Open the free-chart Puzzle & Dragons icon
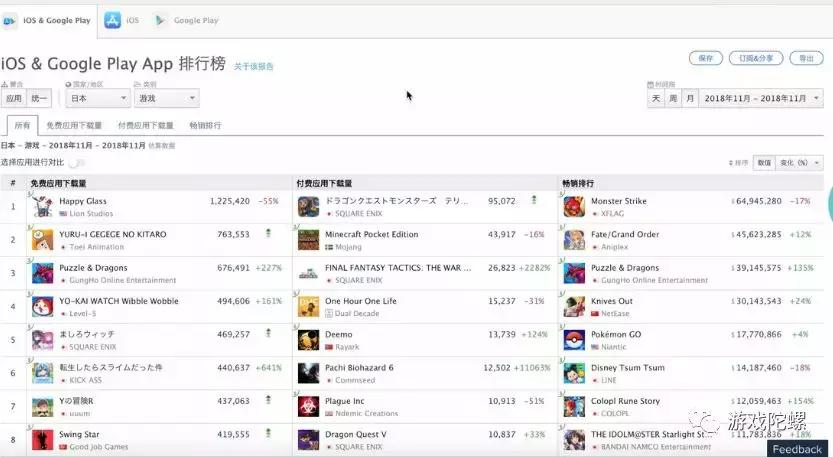This screenshot has width=833, height=457. tap(42, 273)
